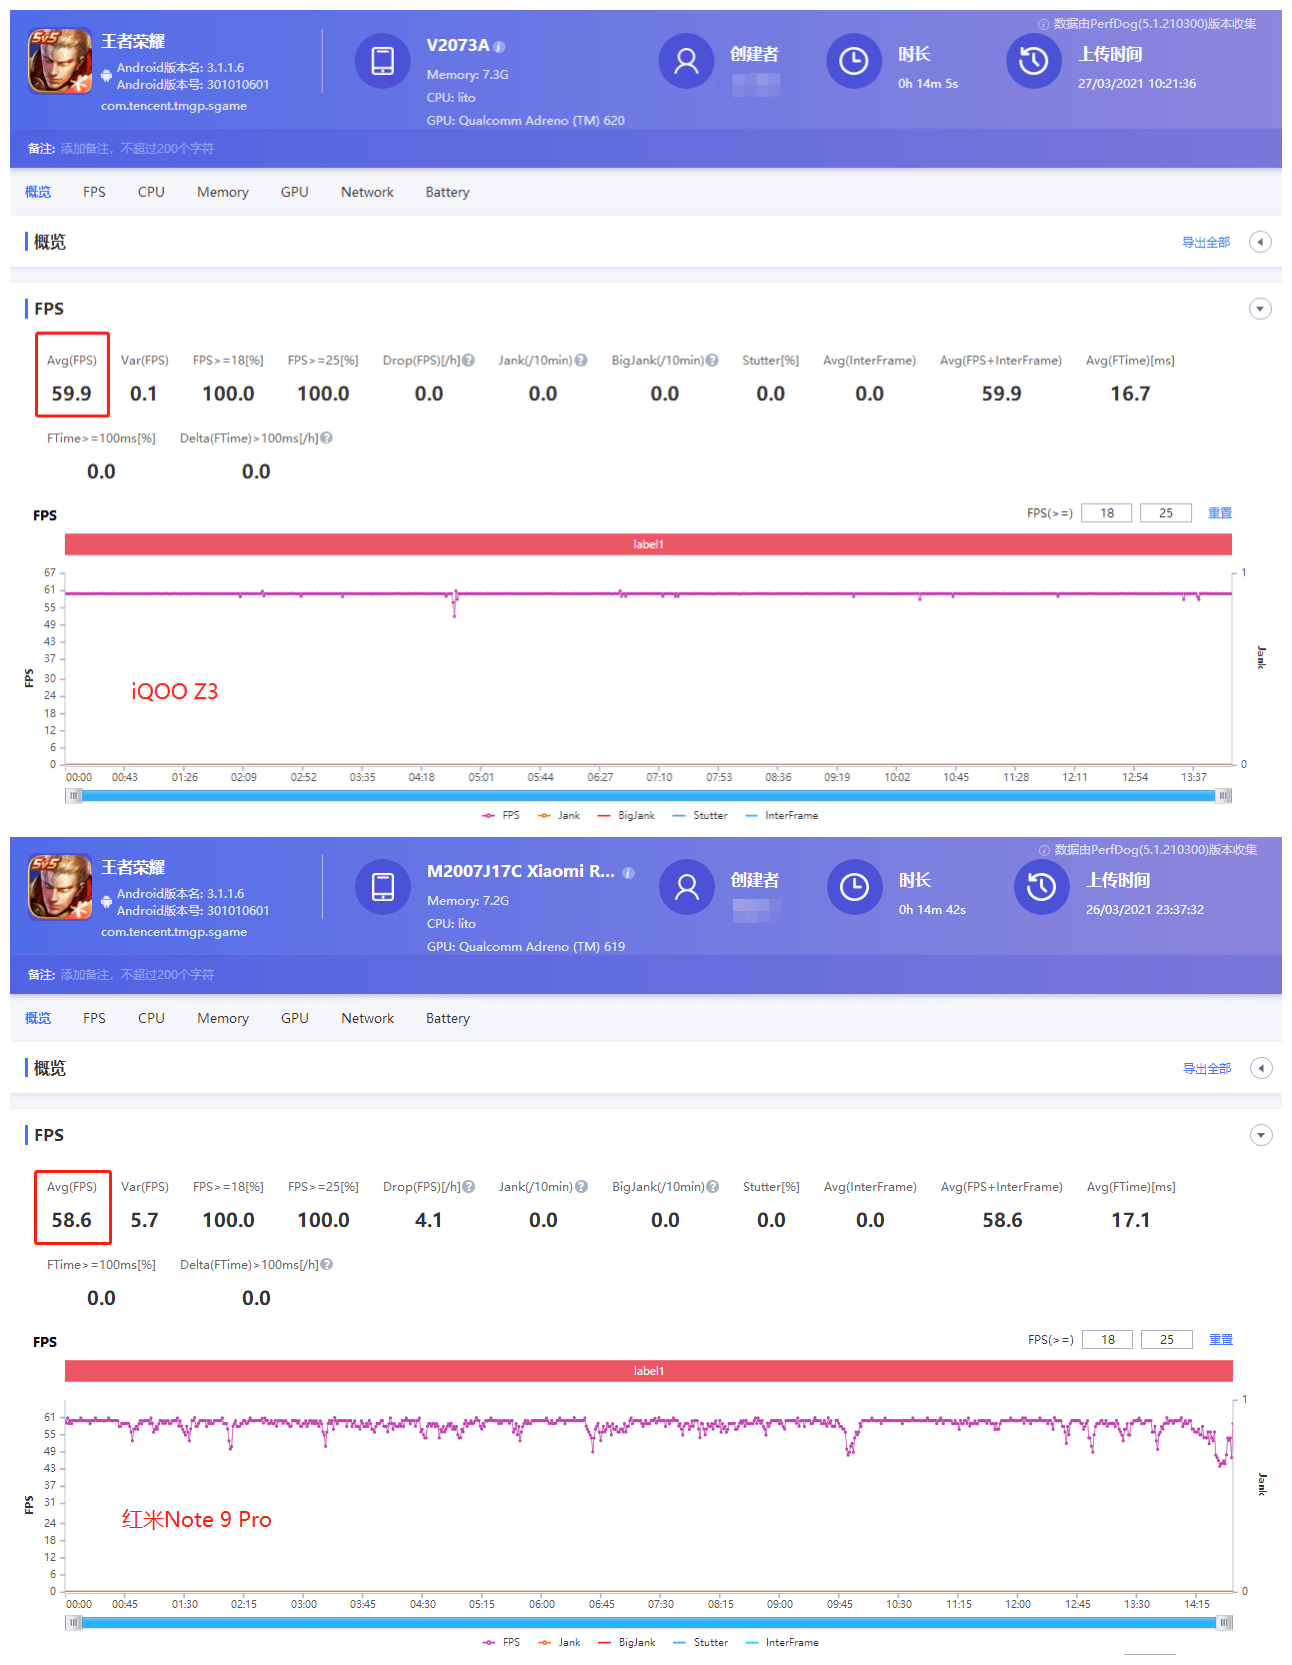1292x1665 pixels.
Task: Click the info icon next to V2073A
Action: [x=499, y=47]
